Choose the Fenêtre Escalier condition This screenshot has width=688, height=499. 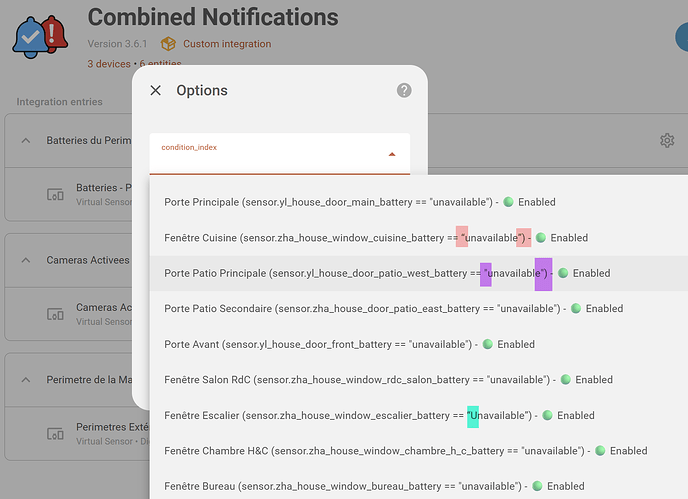pyautogui.click(x=379, y=415)
